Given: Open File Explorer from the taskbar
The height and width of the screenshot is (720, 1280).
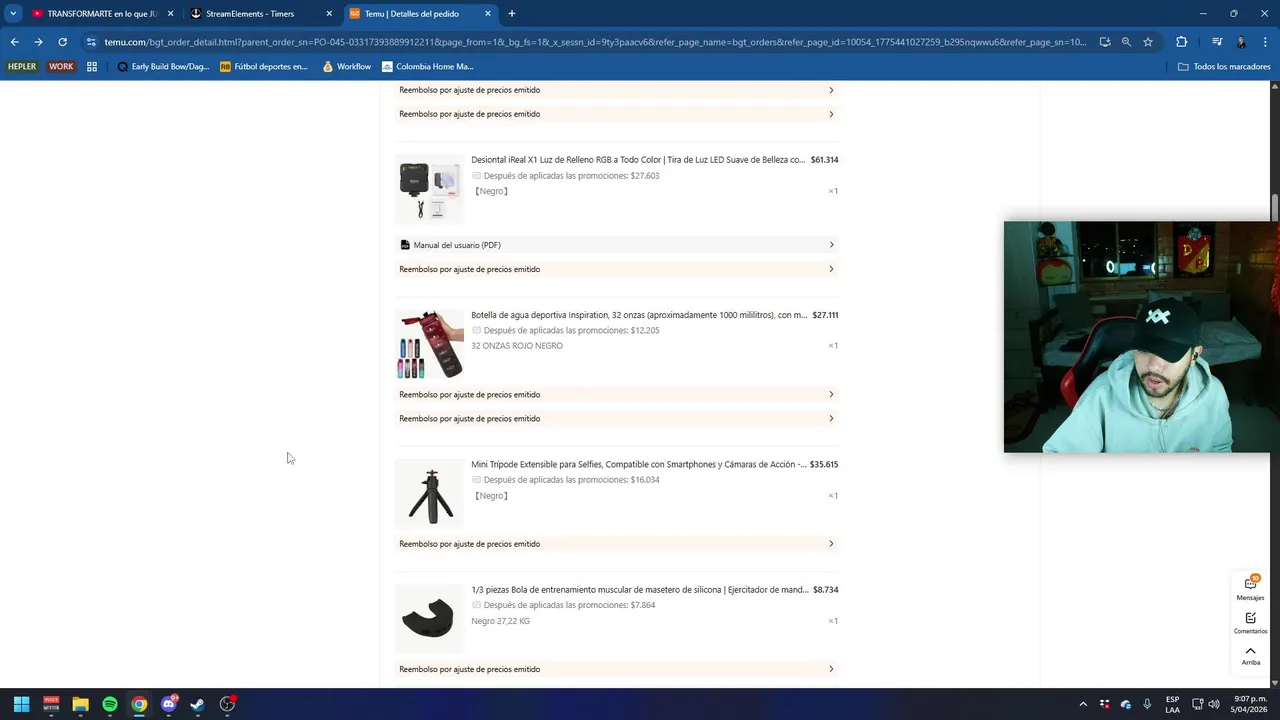Looking at the screenshot, I should pyautogui.click(x=80, y=704).
